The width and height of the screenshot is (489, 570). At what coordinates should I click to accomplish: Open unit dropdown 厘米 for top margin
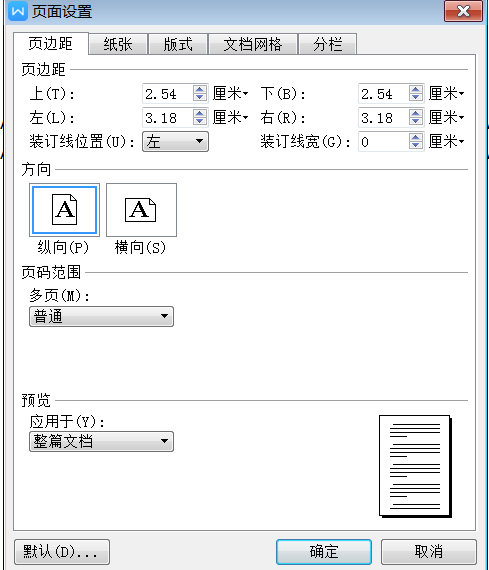point(231,94)
